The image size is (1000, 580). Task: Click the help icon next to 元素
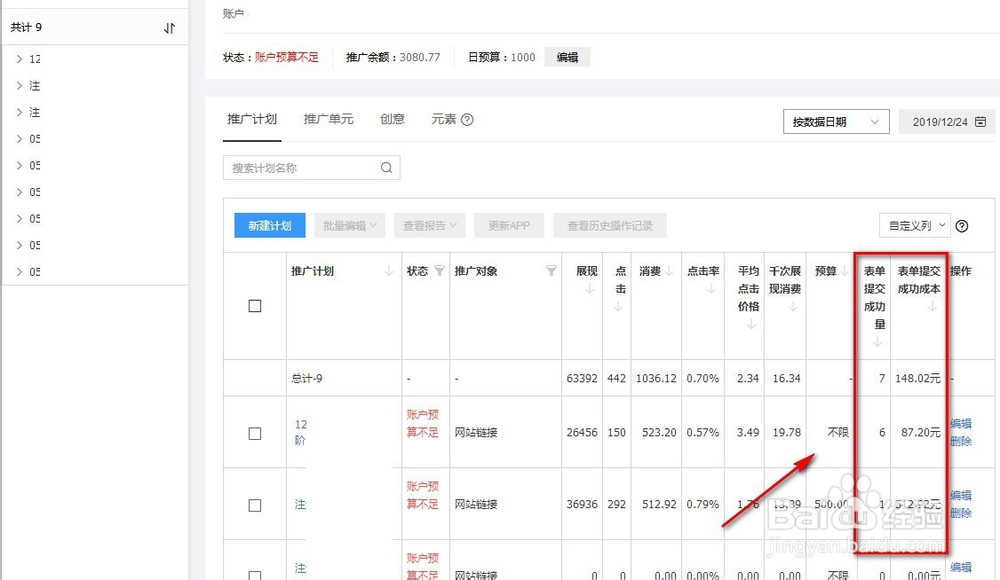click(x=467, y=119)
